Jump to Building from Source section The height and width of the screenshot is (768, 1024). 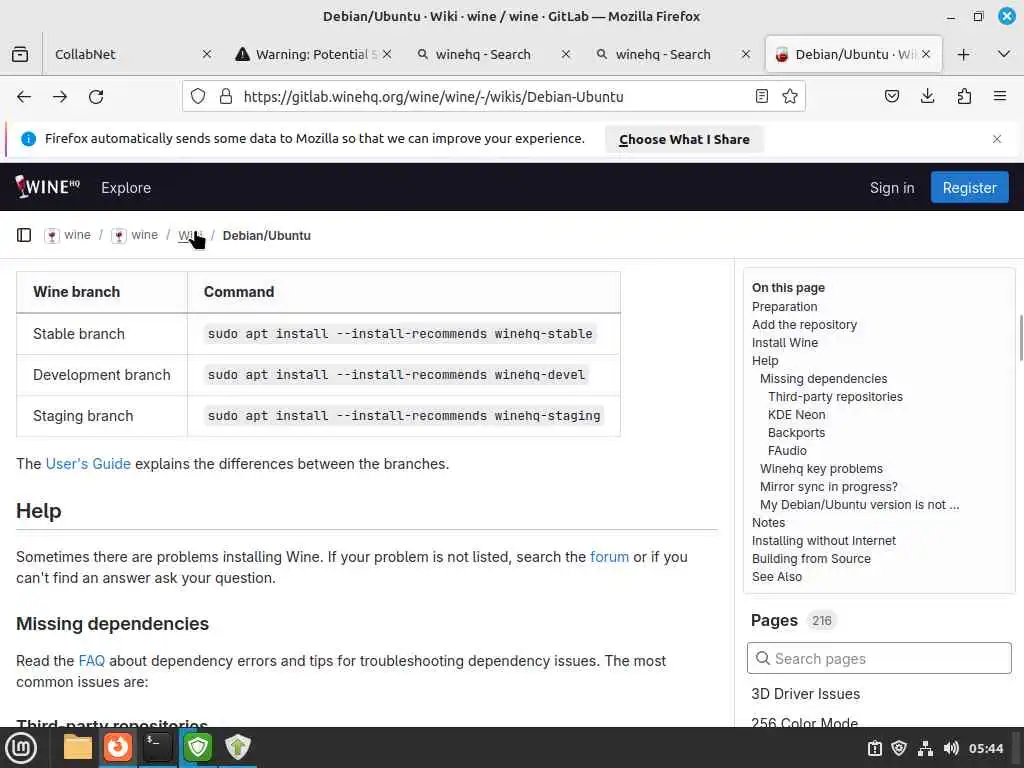coord(811,558)
